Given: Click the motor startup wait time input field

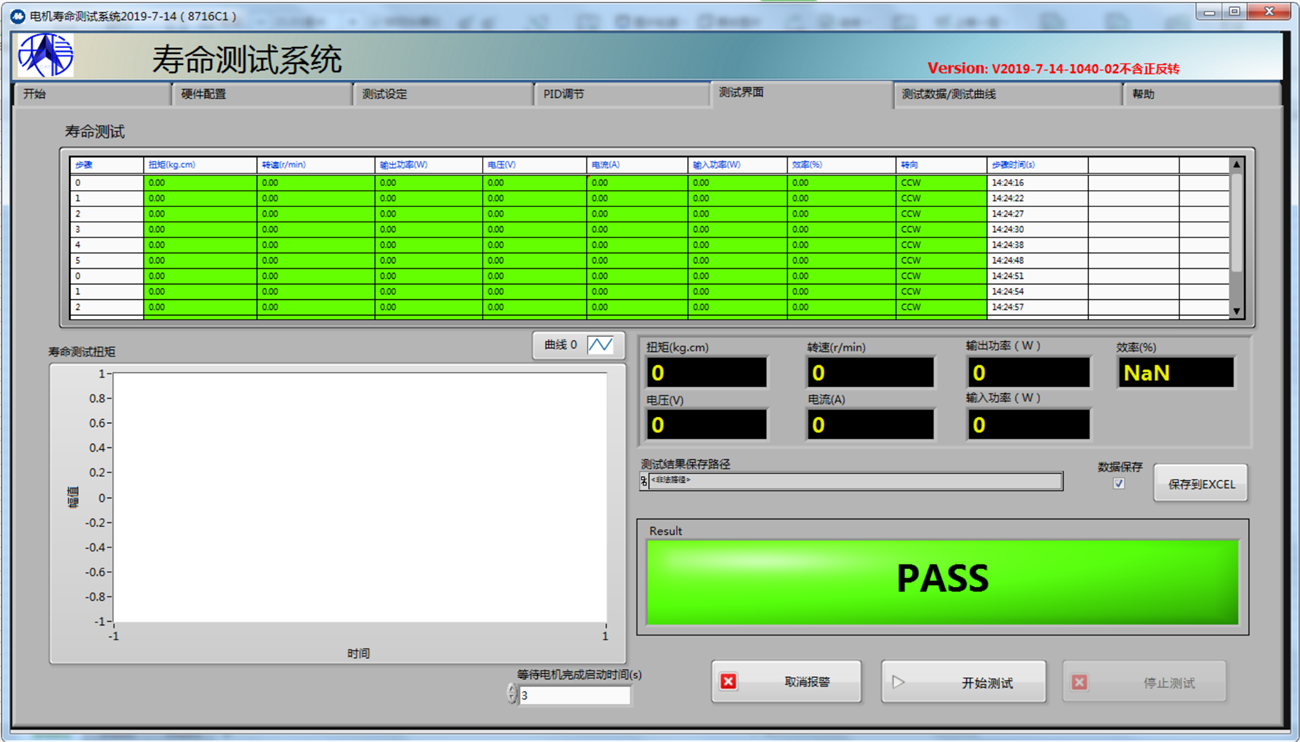Looking at the screenshot, I should (574, 695).
